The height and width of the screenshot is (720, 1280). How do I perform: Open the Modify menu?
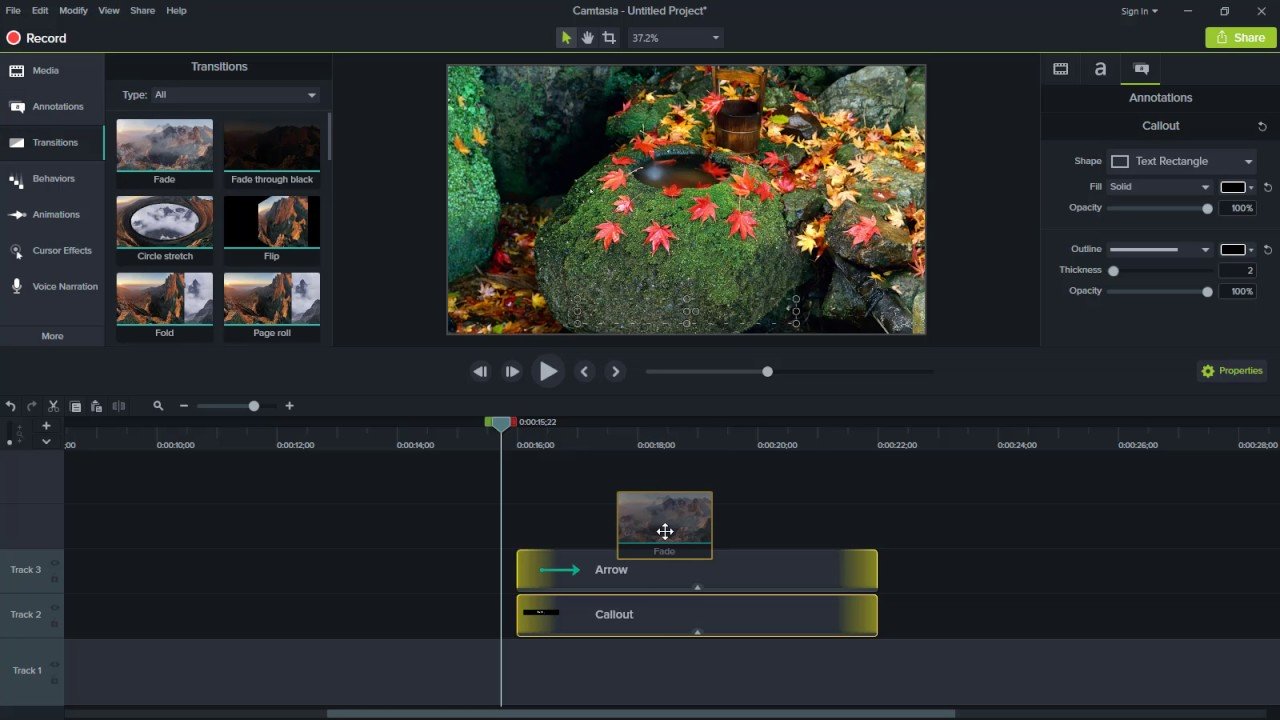[73, 10]
